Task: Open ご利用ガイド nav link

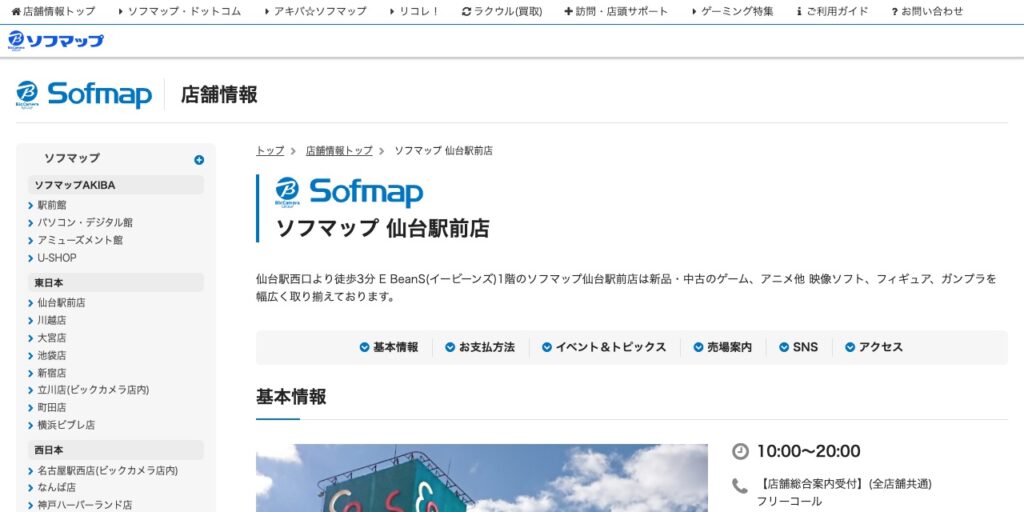Action: pos(833,11)
